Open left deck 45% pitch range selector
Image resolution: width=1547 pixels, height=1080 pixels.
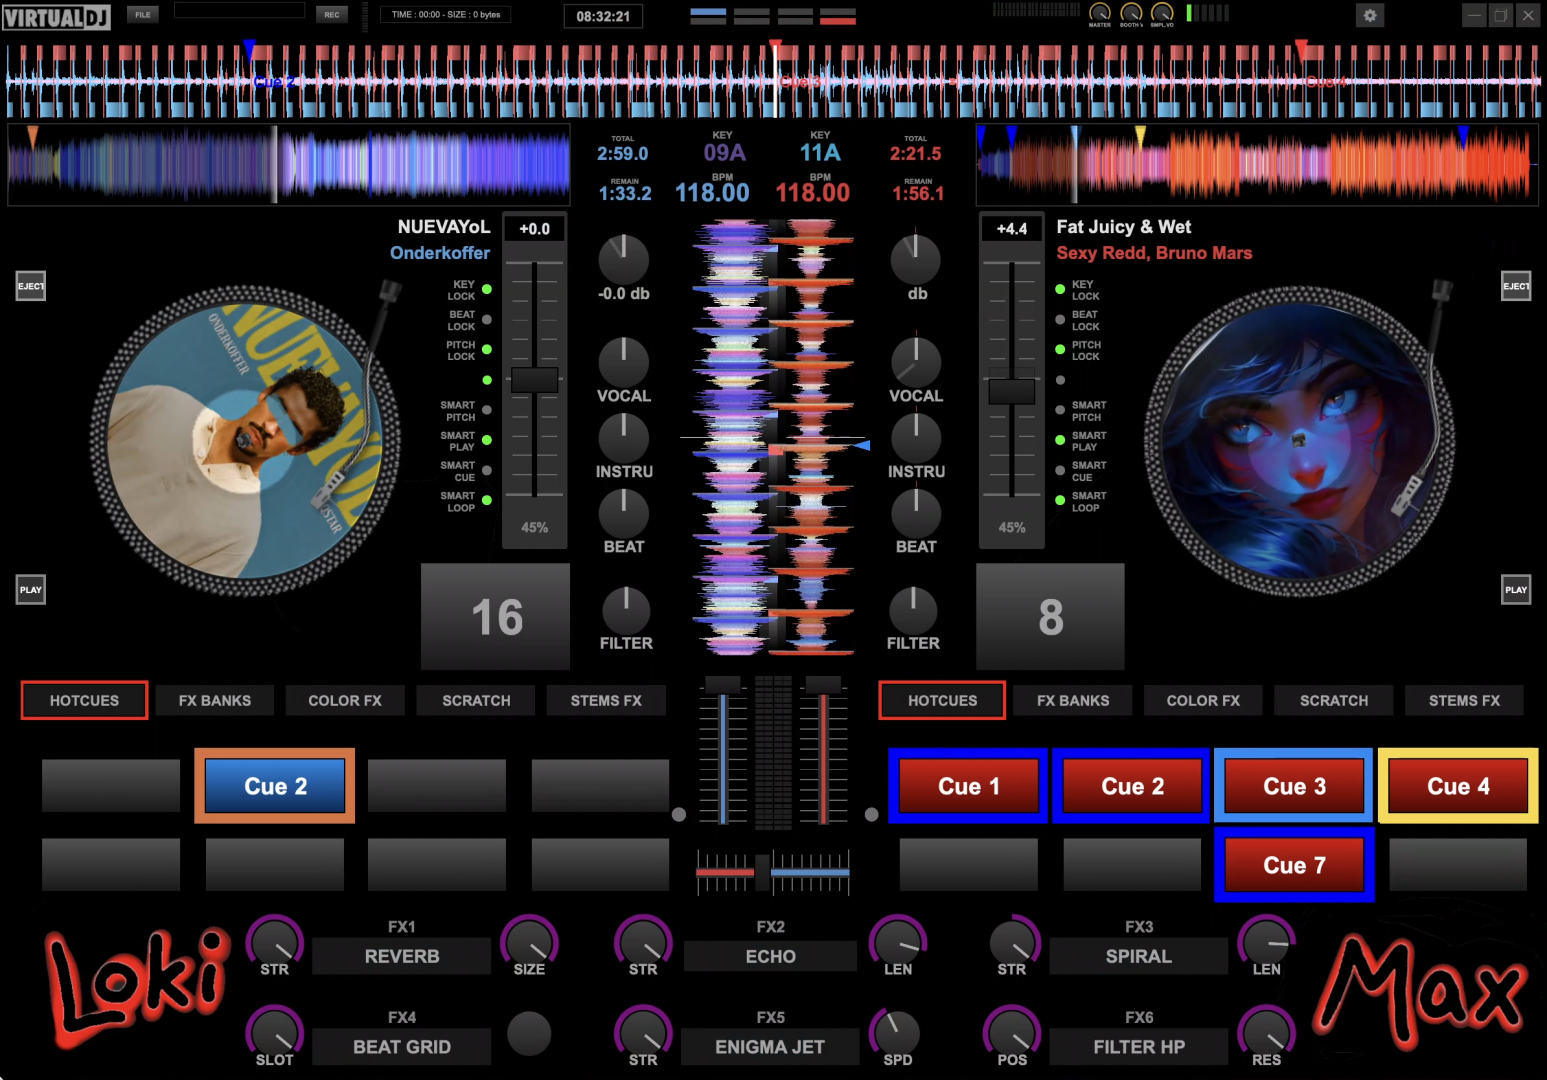(x=535, y=527)
